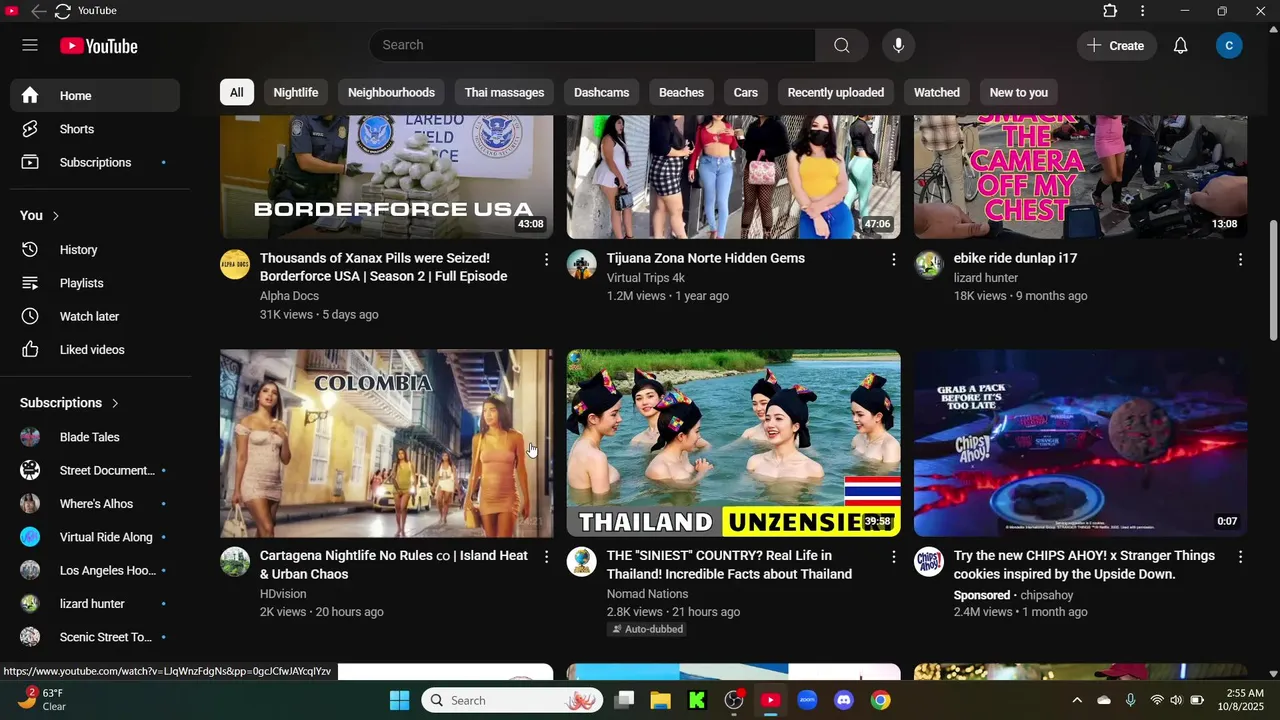Select the All filter chip

236,92
